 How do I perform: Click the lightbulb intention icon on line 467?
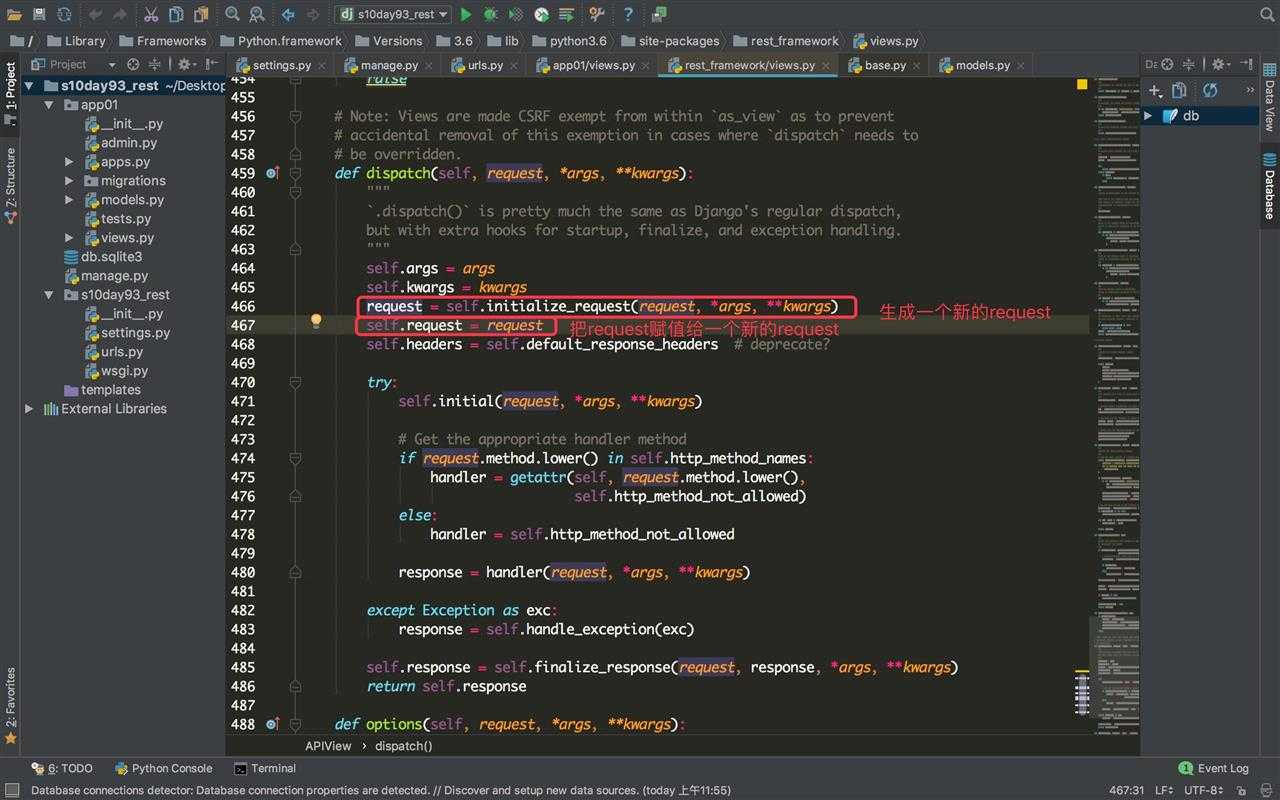click(316, 321)
